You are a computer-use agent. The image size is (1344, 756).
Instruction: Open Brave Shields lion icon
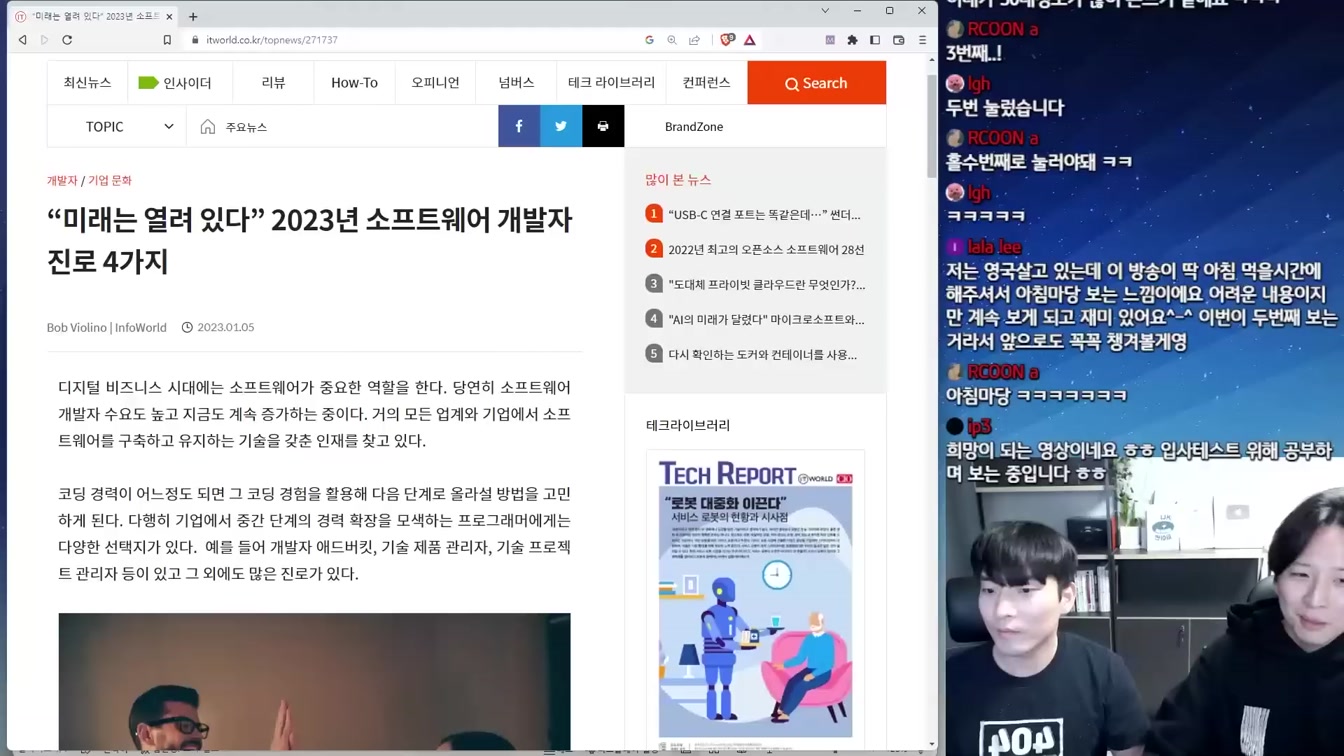pyautogui.click(x=727, y=40)
